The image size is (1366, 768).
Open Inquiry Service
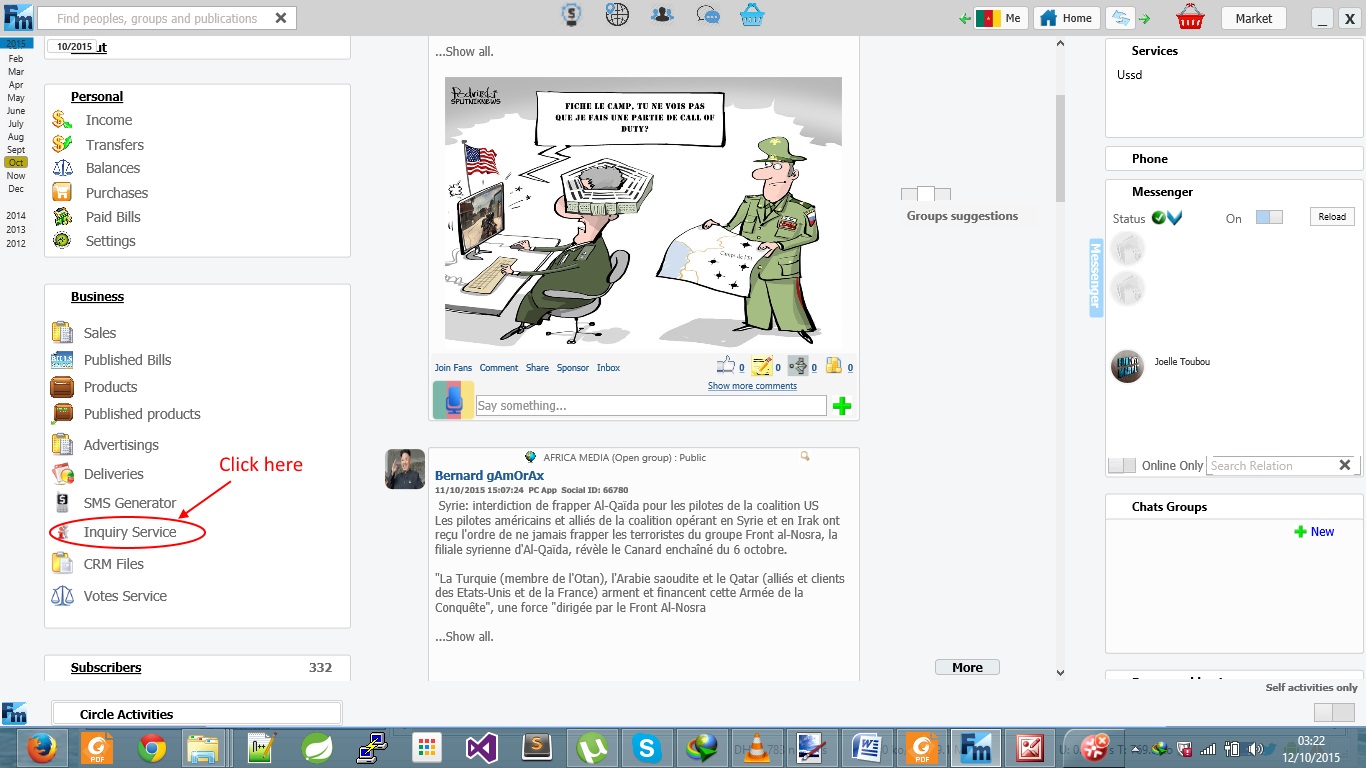pos(129,532)
